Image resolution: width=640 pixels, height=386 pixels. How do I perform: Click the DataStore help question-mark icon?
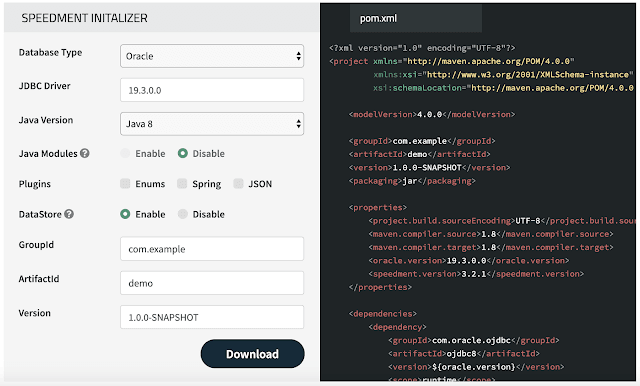point(69,214)
